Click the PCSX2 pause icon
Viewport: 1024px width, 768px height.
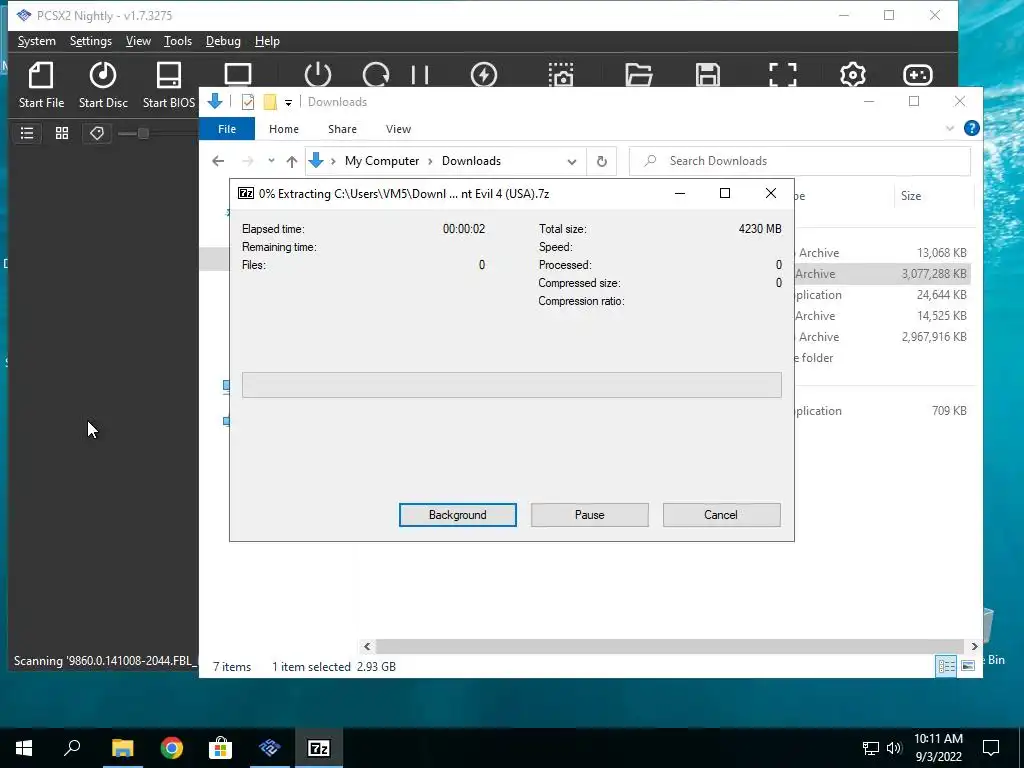point(420,74)
